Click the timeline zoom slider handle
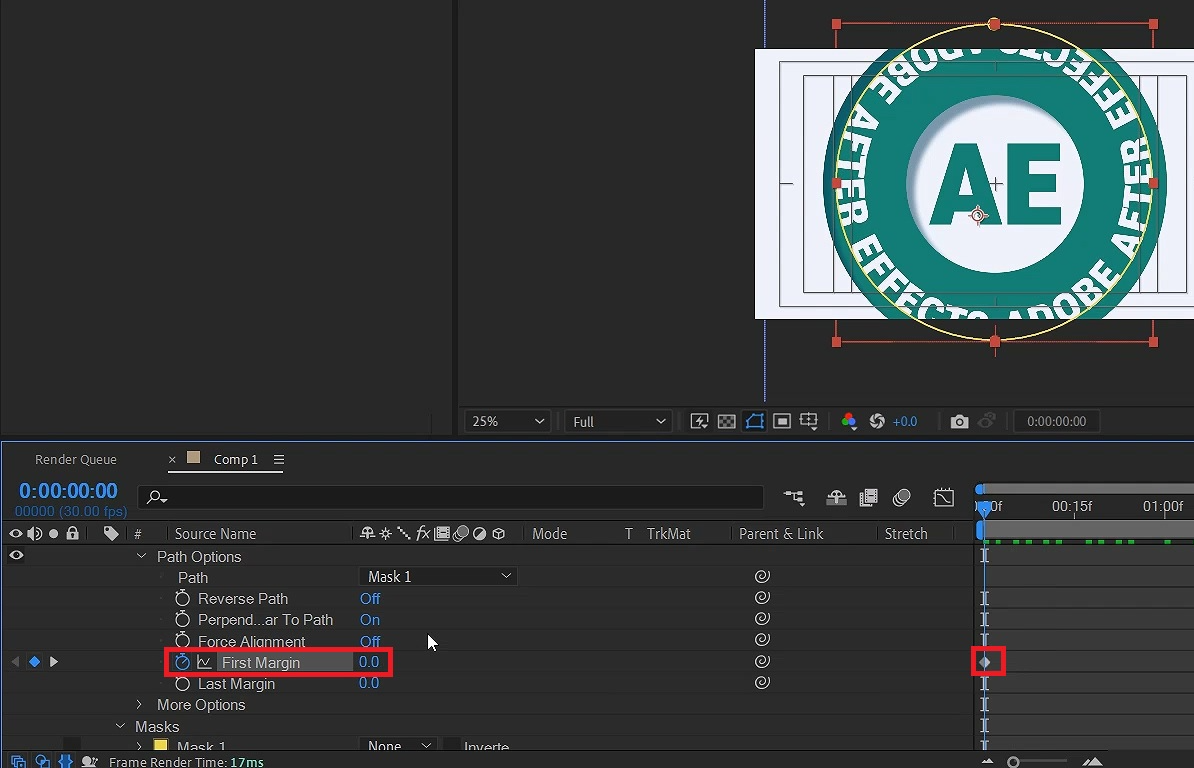The image size is (1194, 768). tap(1013, 761)
